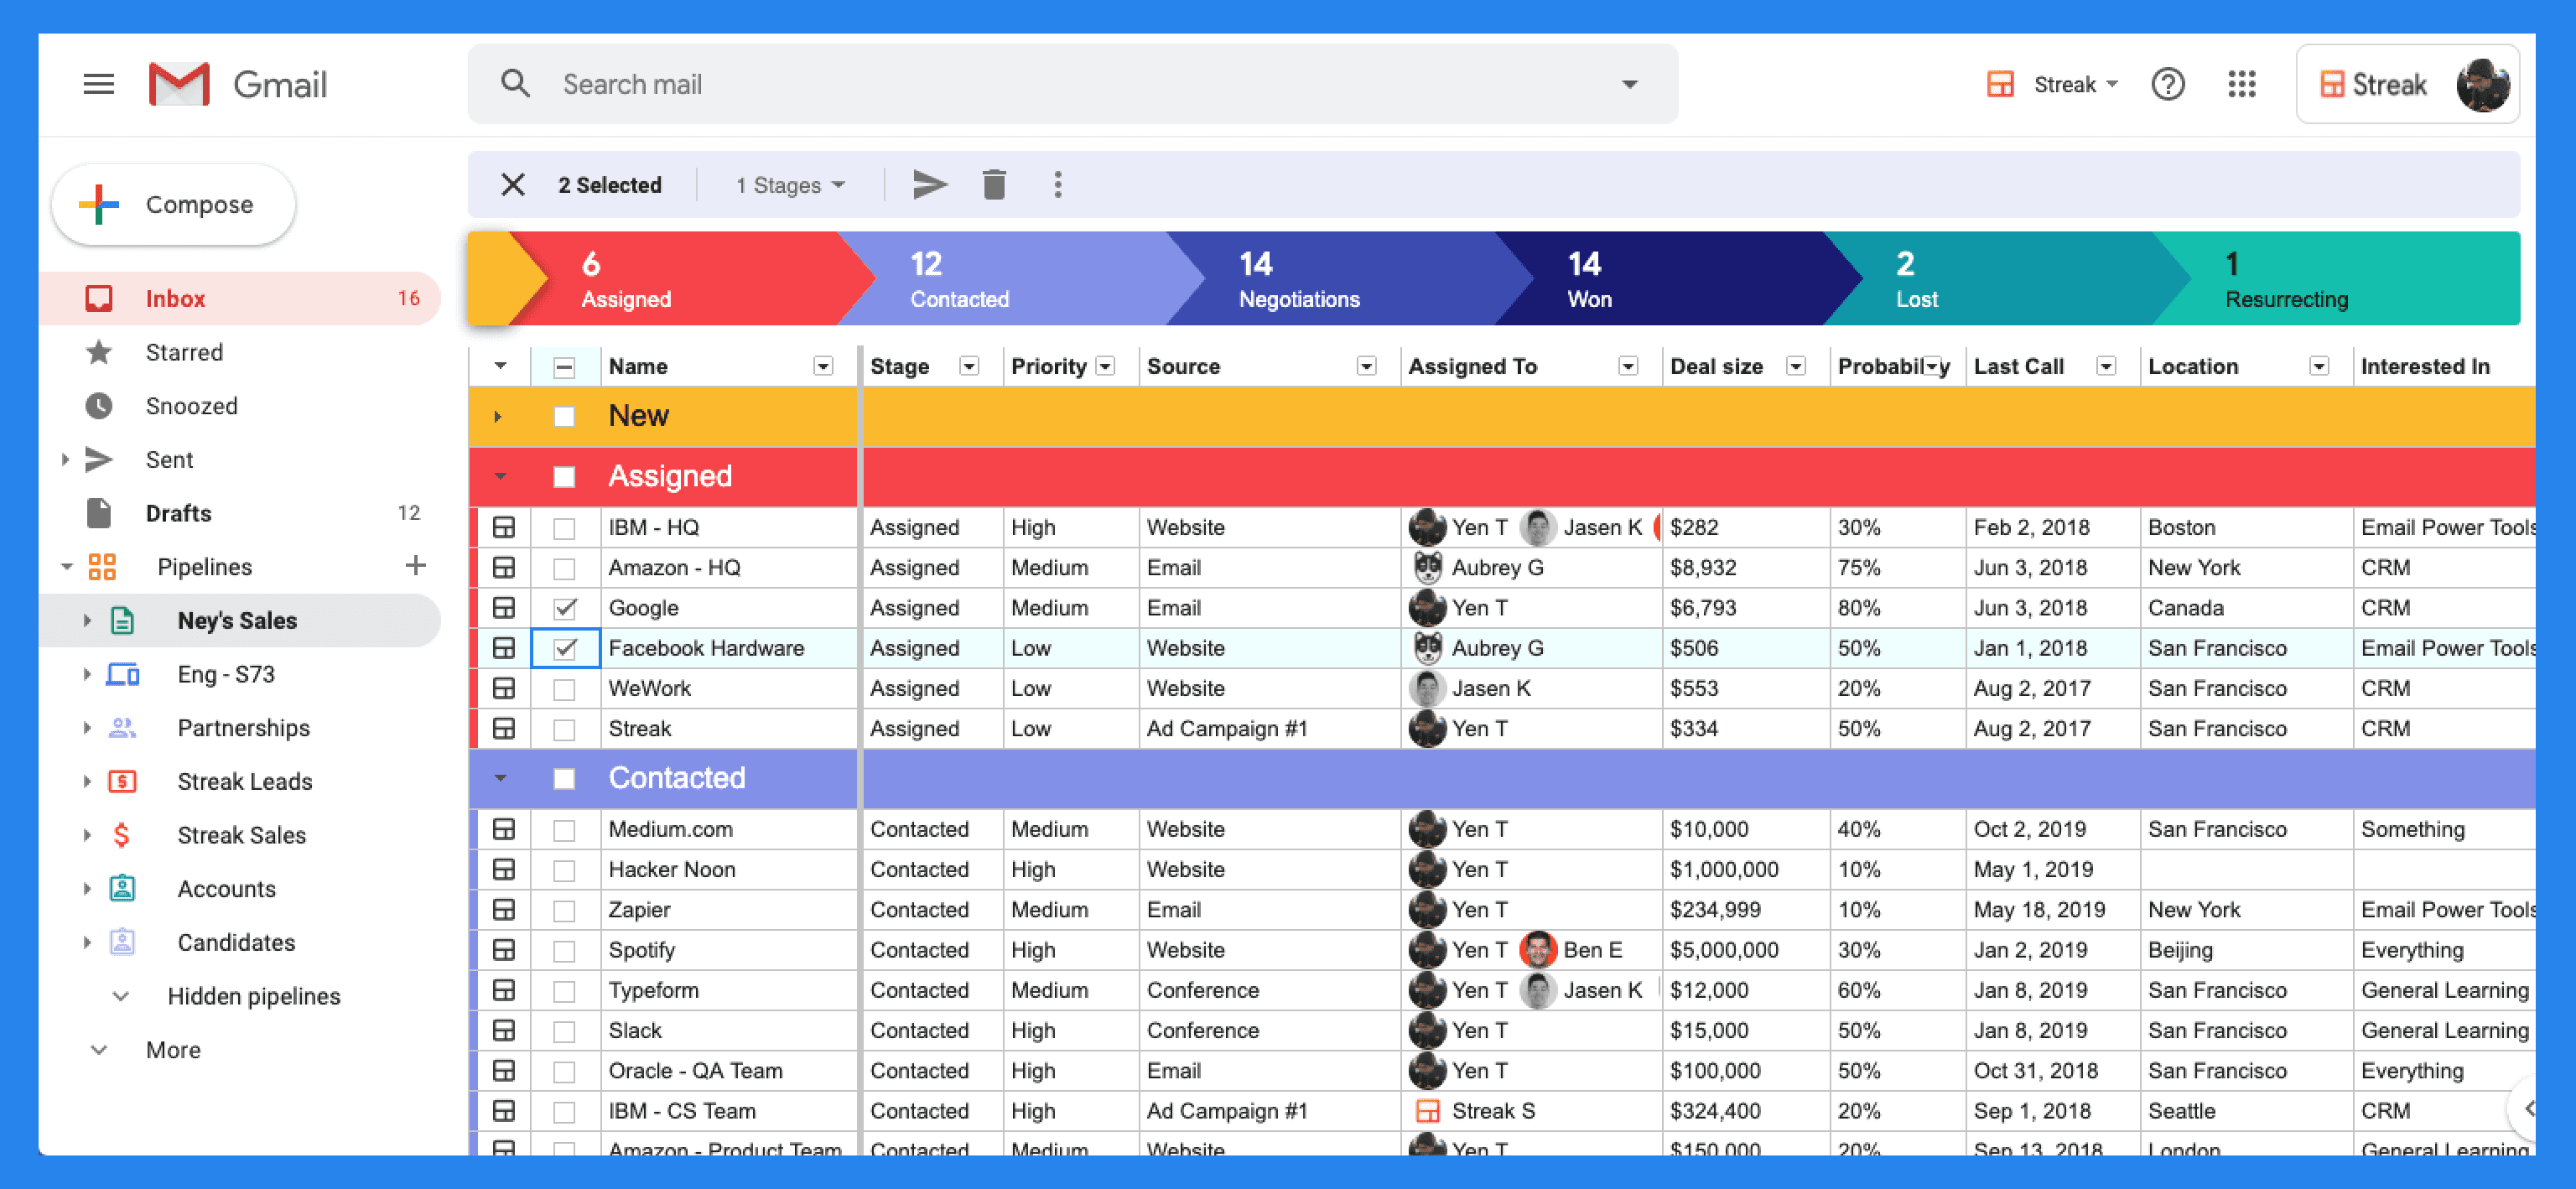Viewport: 2576px width, 1189px height.
Task: Select the Negotiations stage tab
Action: pos(1349,279)
